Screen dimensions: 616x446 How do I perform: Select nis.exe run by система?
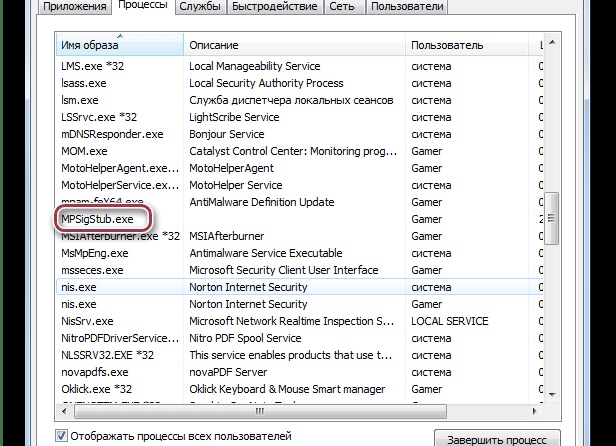tap(300, 287)
